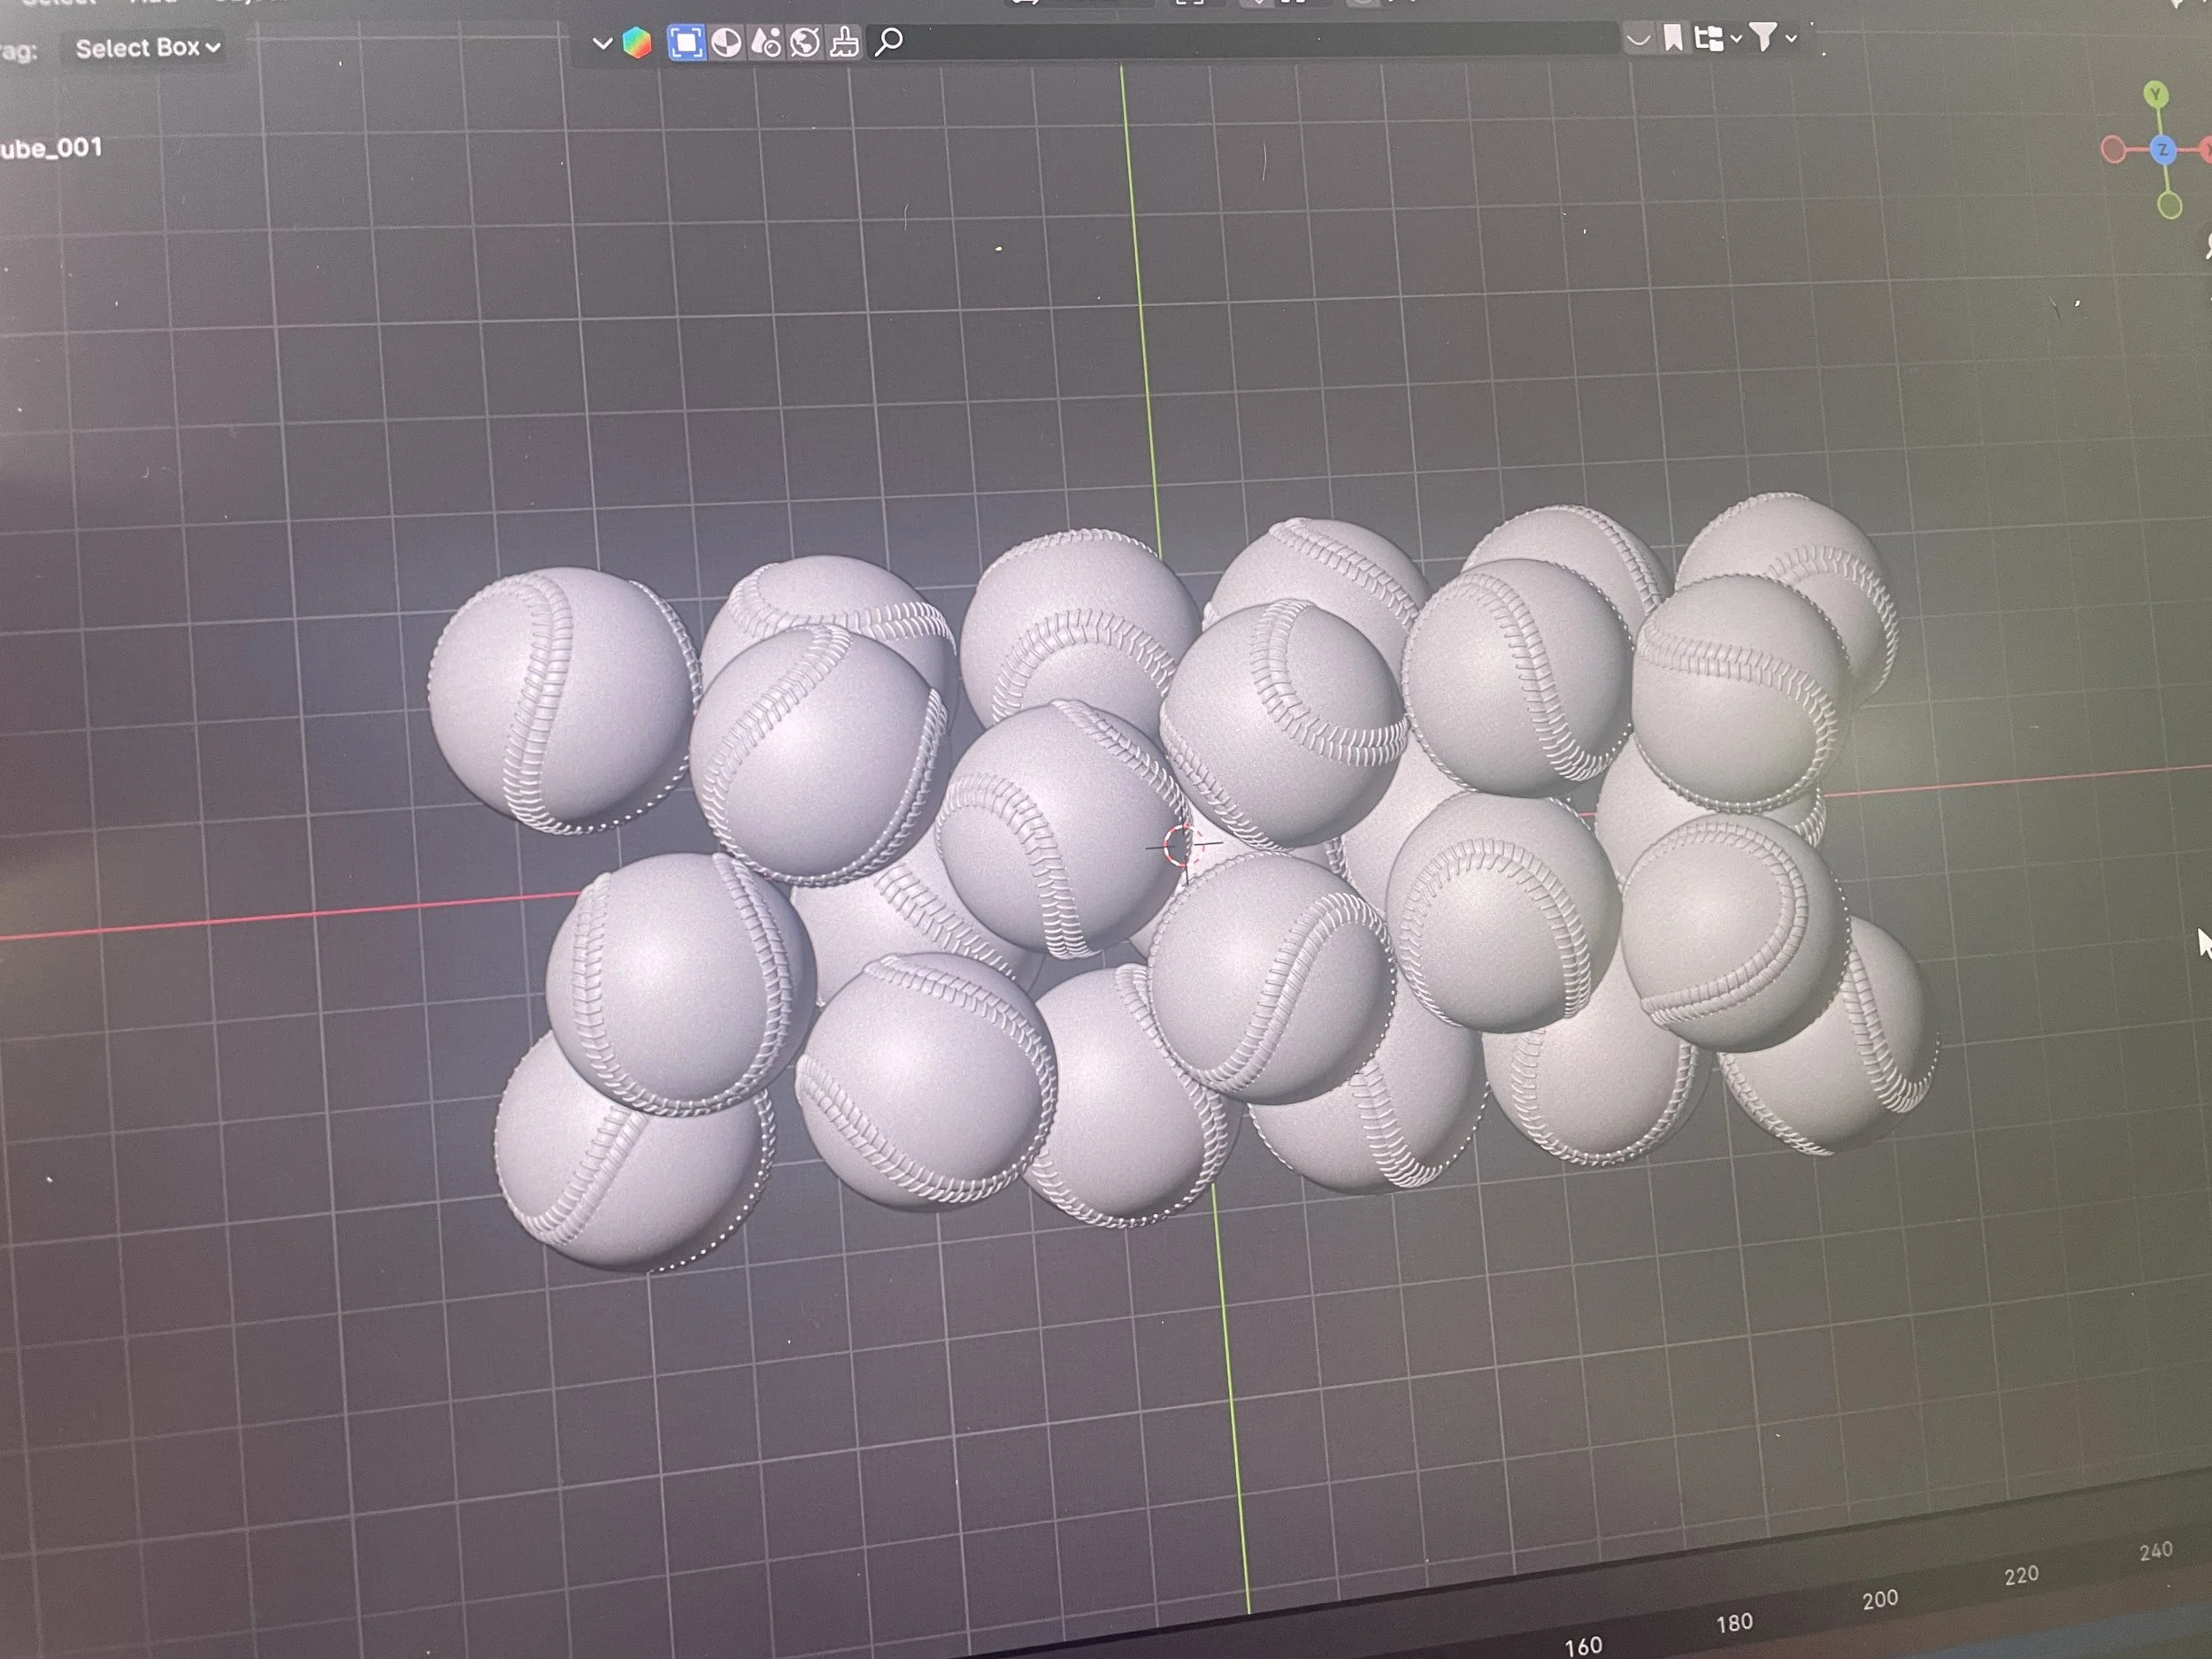This screenshot has height=1659, width=2212.
Task: Click the blue Z axis on navigation gizmo
Action: point(2163,150)
